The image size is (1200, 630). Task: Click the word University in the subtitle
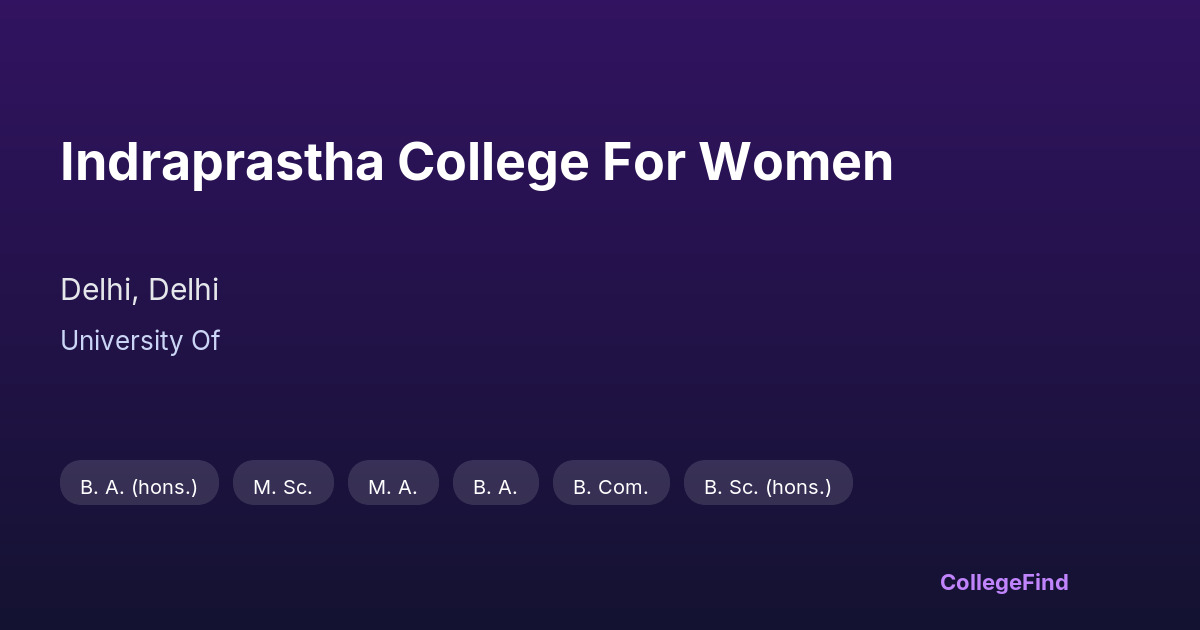(121, 341)
